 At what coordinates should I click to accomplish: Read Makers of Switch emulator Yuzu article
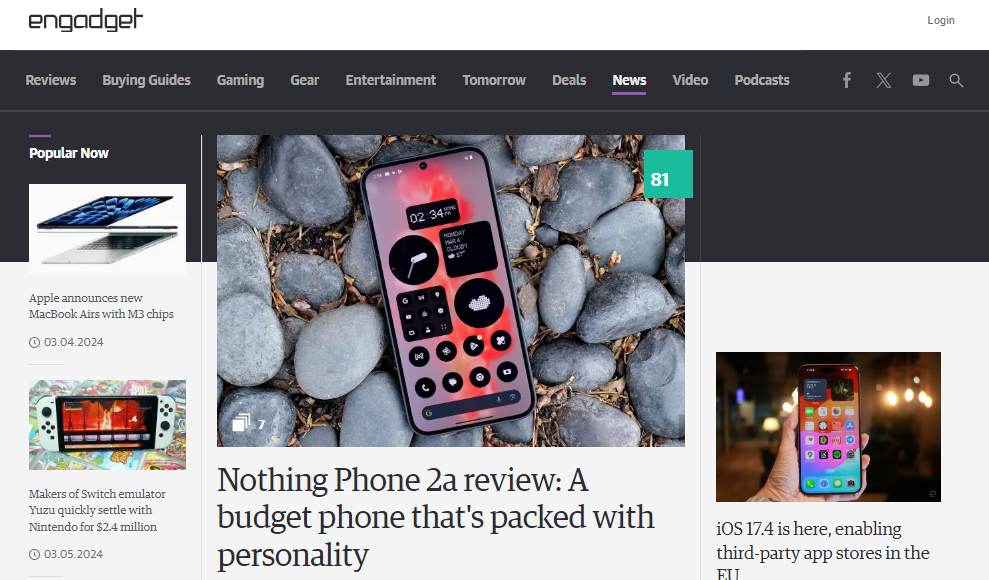(97, 510)
